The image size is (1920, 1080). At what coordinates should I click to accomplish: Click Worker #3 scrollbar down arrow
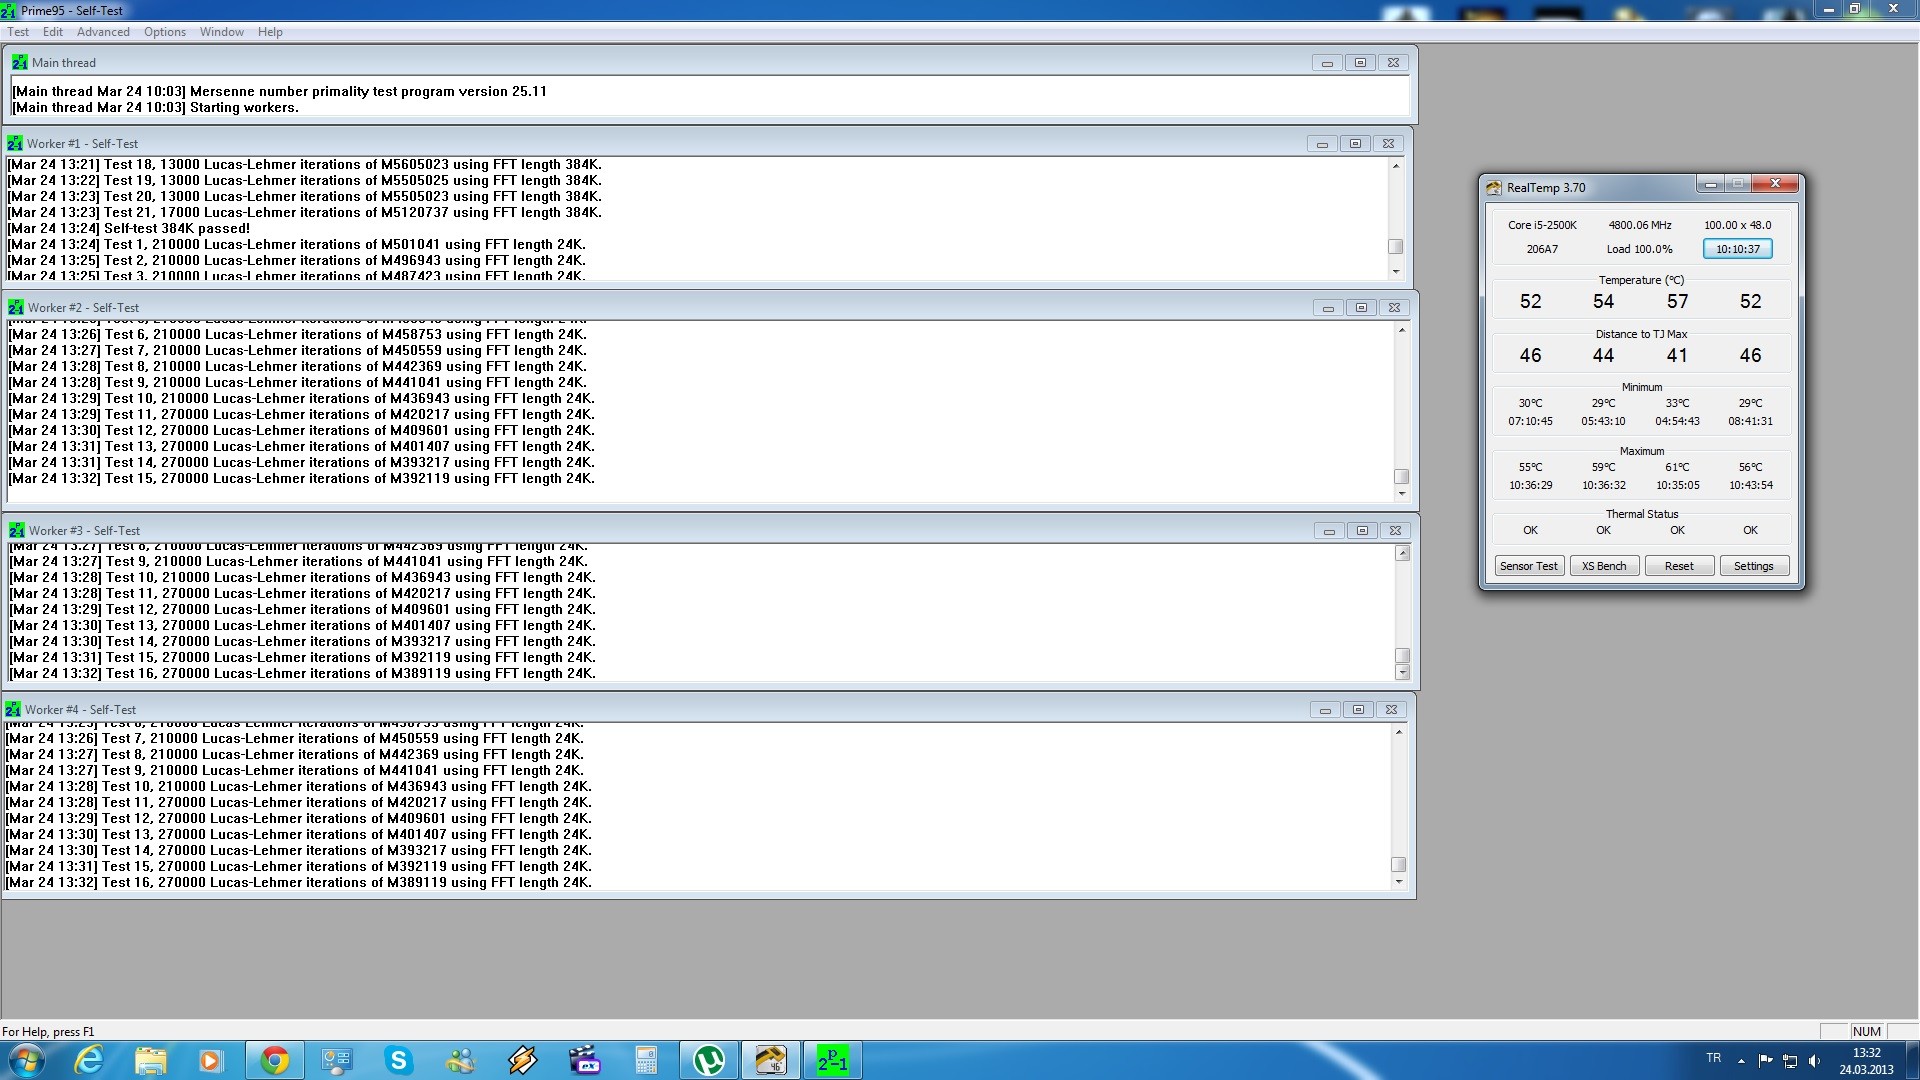point(1402,672)
